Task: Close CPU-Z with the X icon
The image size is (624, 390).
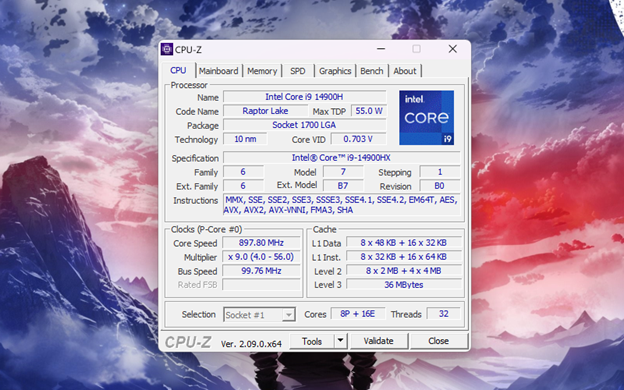Action: coord(452,49)
